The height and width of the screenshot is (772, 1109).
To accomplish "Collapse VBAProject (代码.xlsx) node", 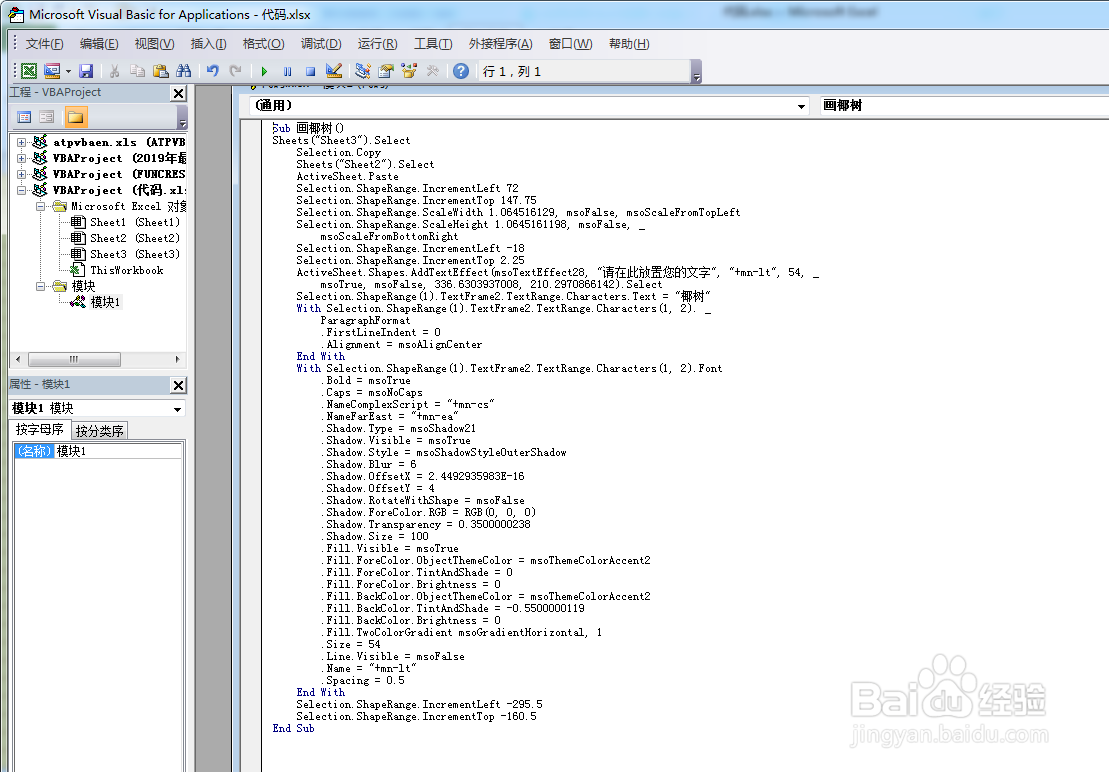I will coord(21,190).
